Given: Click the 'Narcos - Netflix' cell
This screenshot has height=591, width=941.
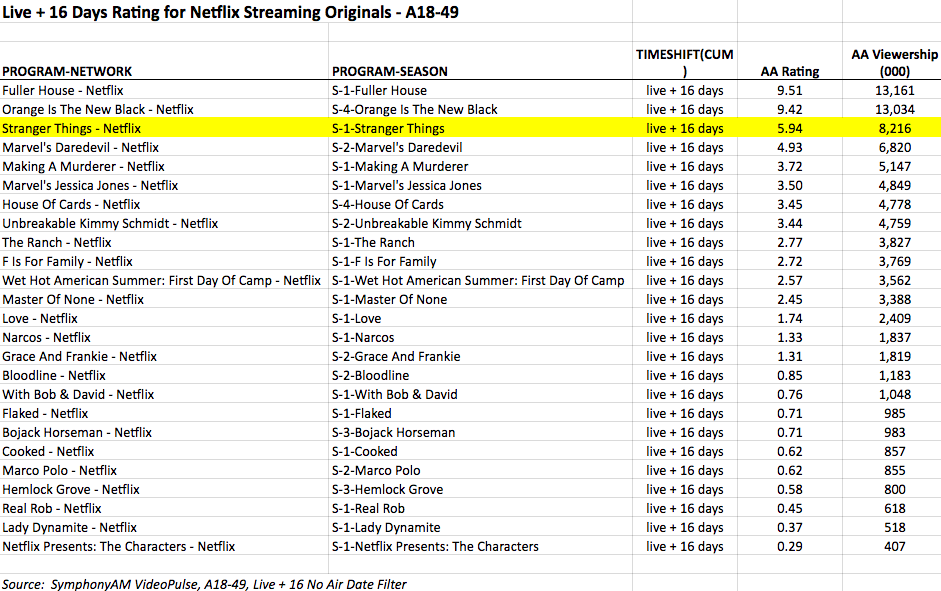Looking at the screenshot, I should click(46, 338).
